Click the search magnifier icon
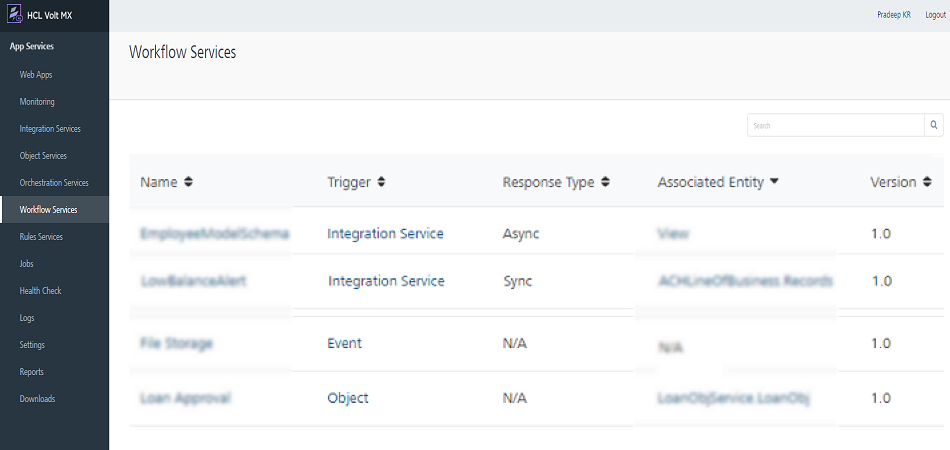The image size is (950, 450). tap(934, 125)
